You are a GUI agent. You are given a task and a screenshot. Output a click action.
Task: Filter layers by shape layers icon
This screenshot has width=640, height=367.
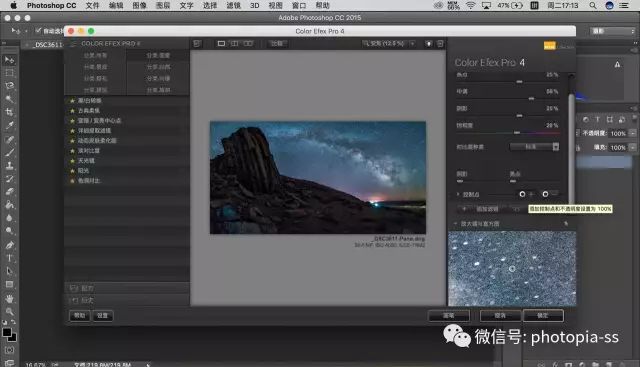click(x=609, y=120)
